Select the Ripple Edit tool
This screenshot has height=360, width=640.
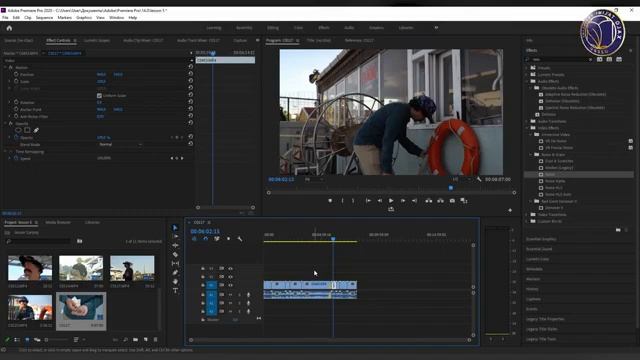(175, 245)
